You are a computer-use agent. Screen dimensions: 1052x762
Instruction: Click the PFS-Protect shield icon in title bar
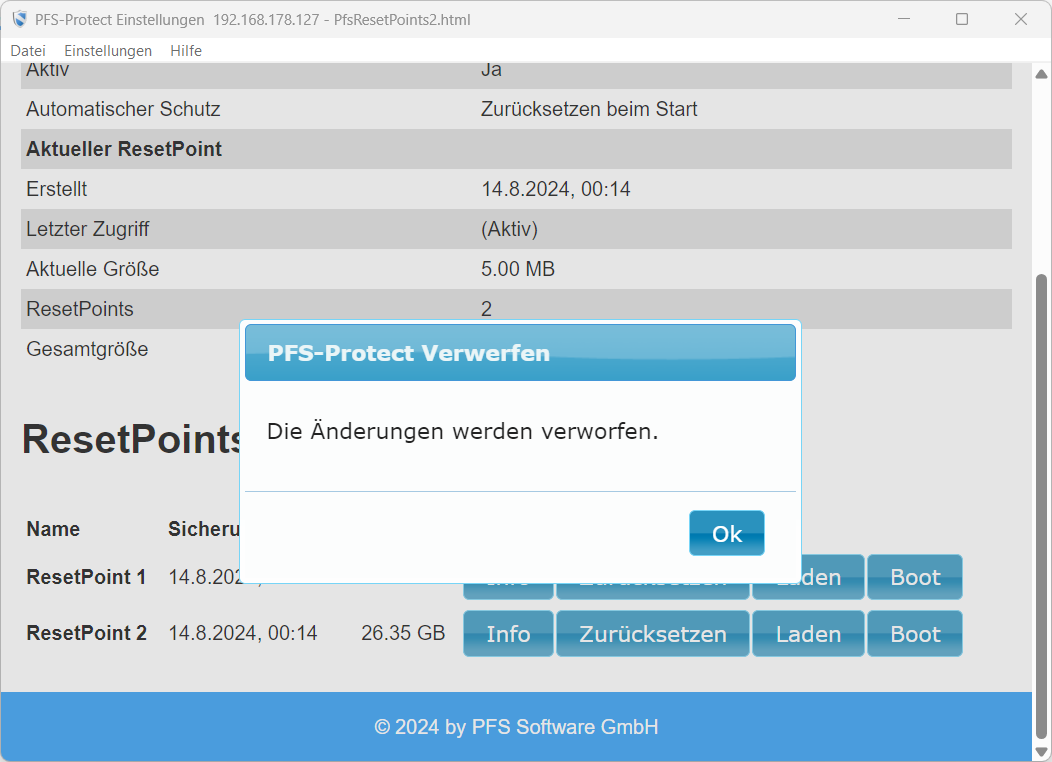[x=19, y=19]
